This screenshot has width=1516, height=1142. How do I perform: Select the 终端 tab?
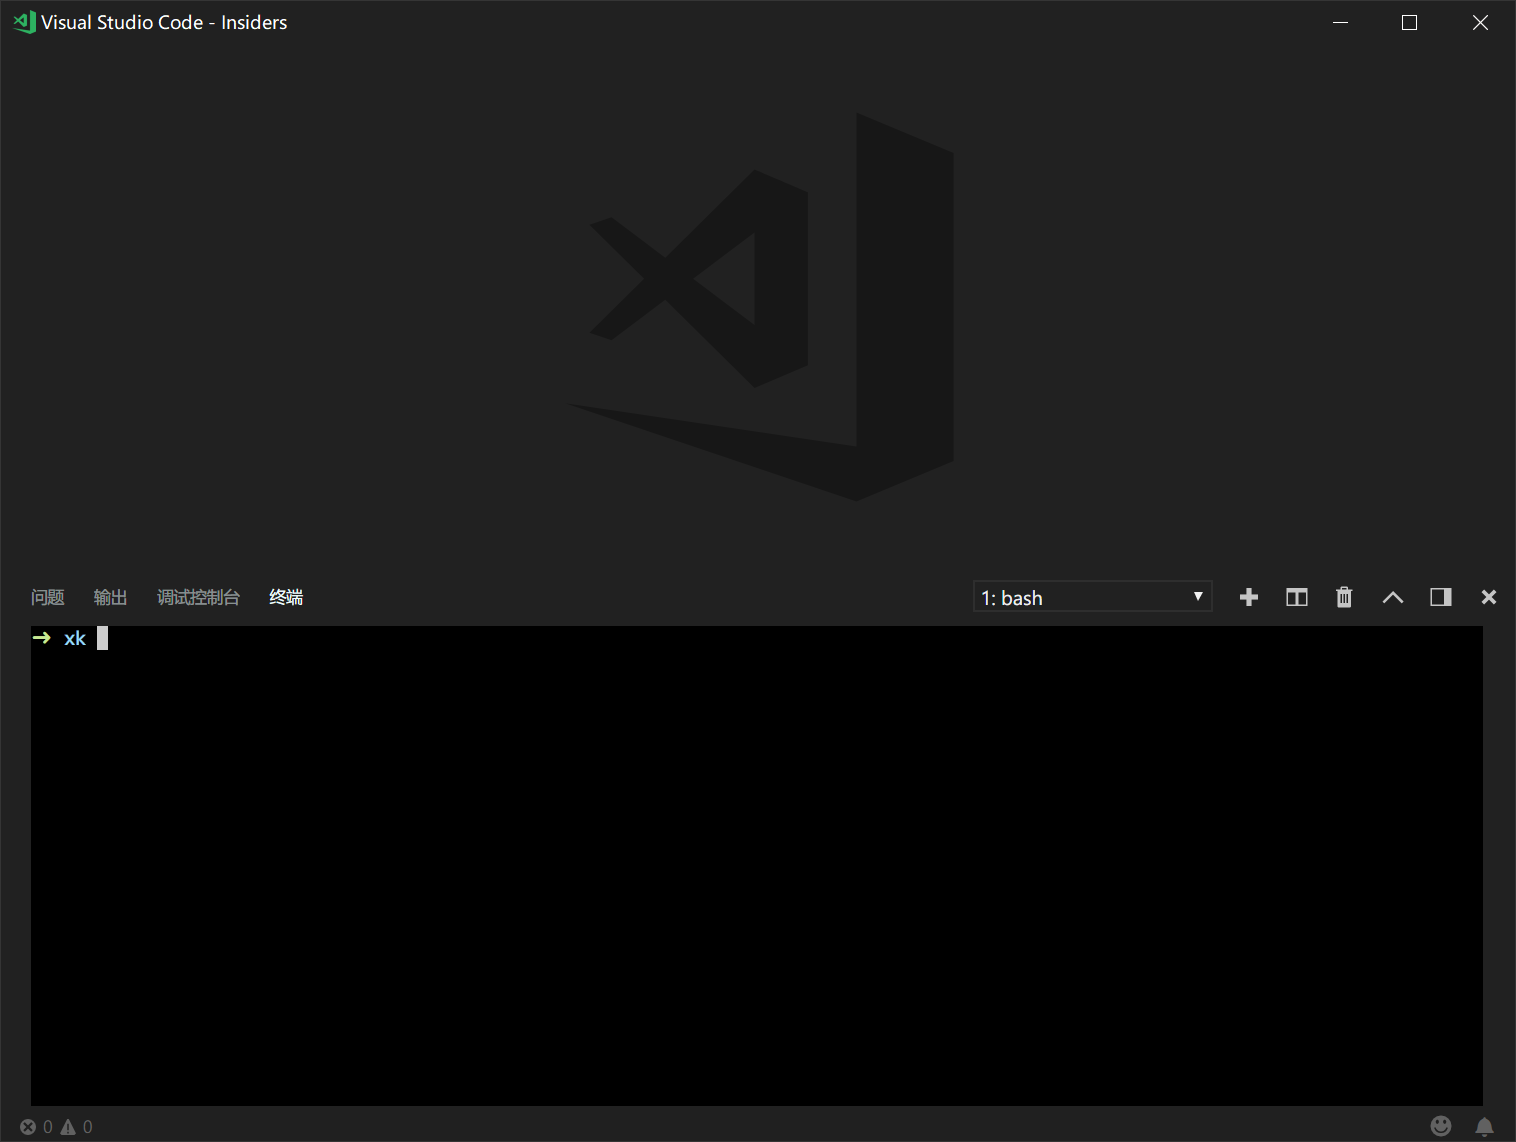pos(285,596)
